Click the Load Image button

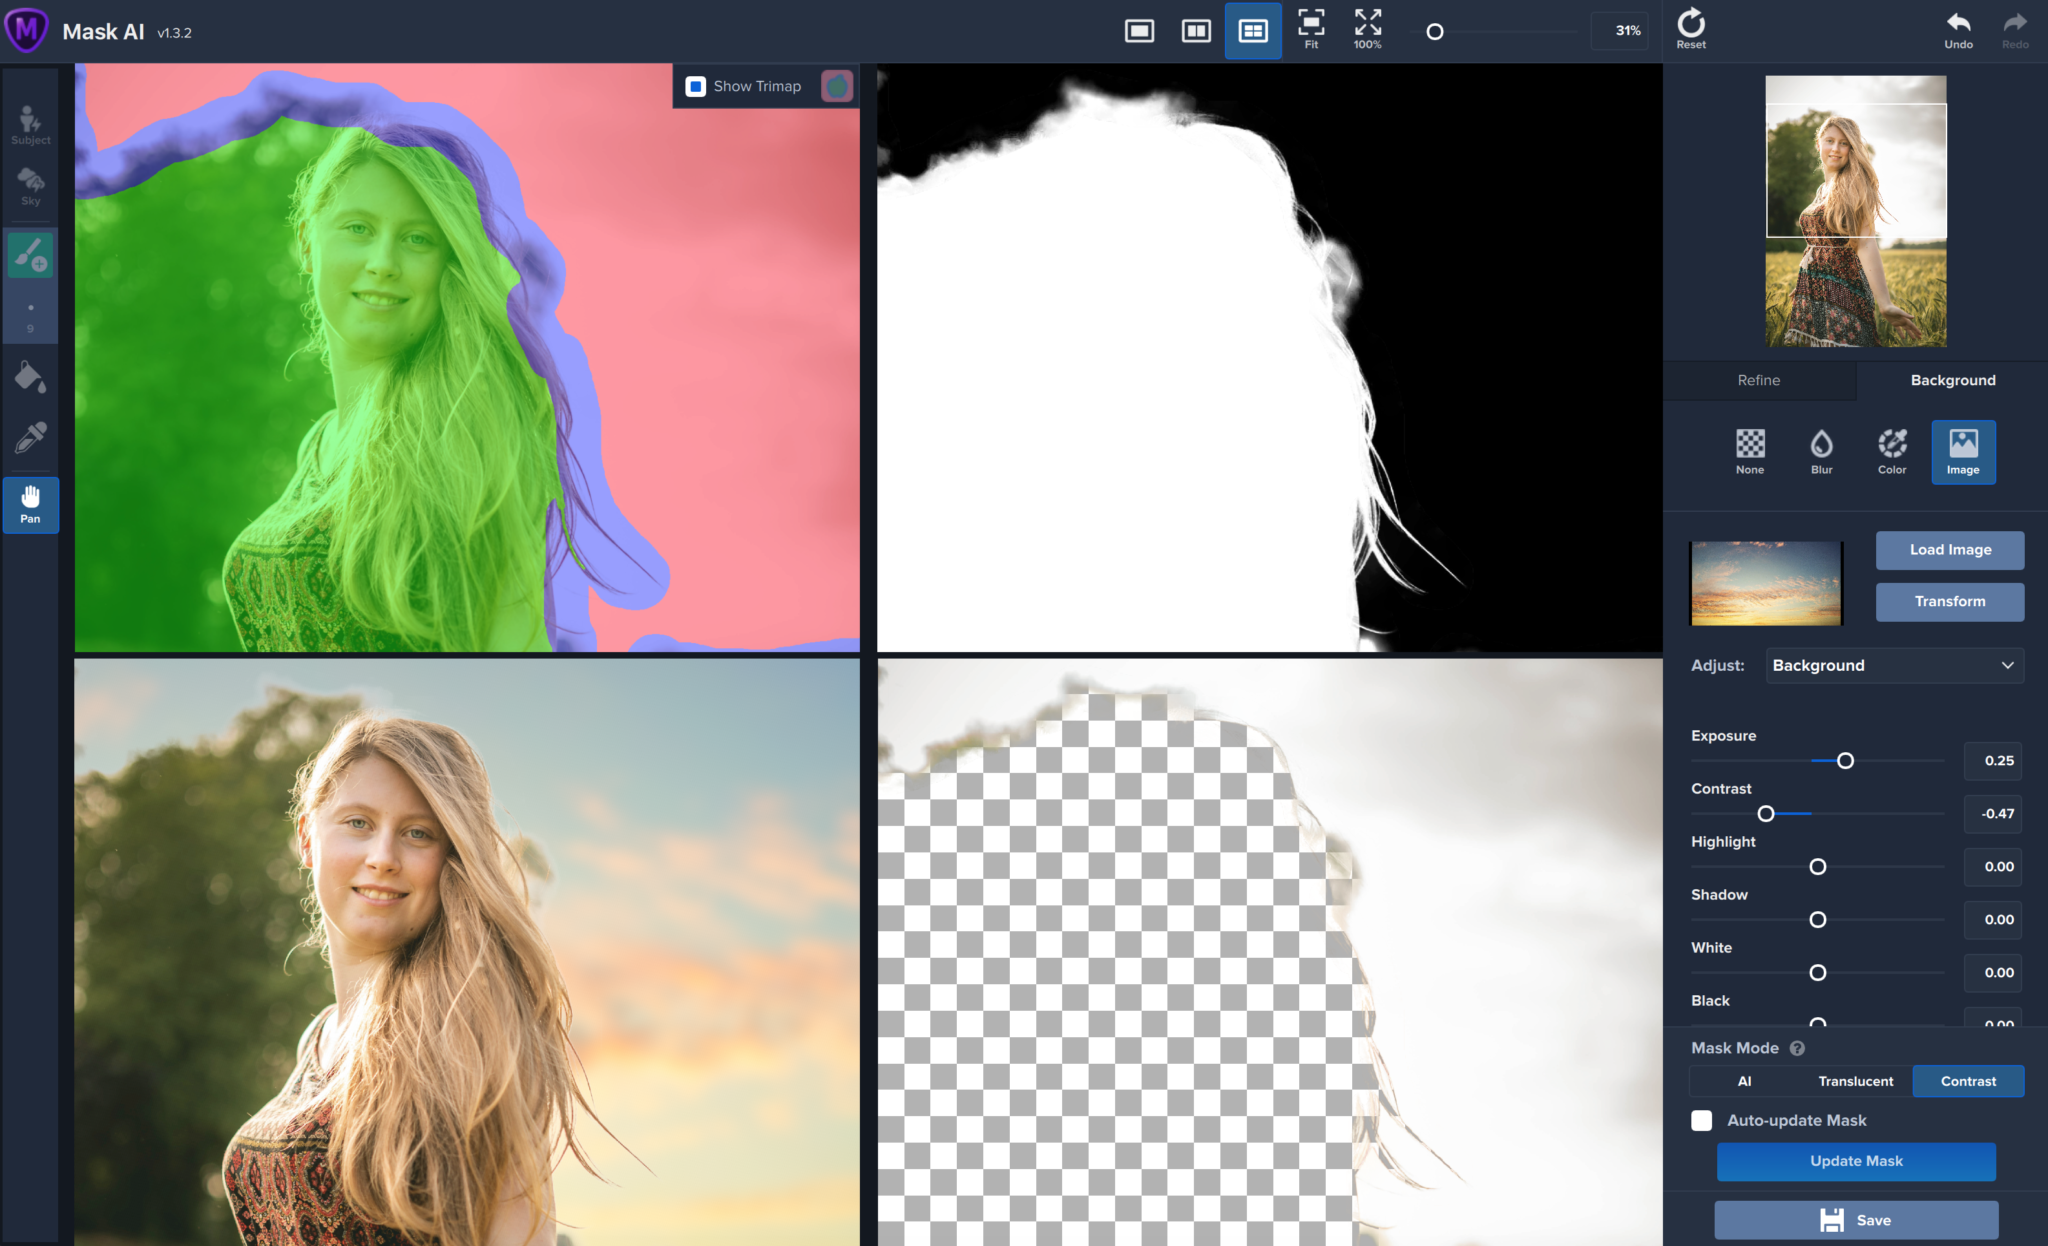tap(1950, 550)
